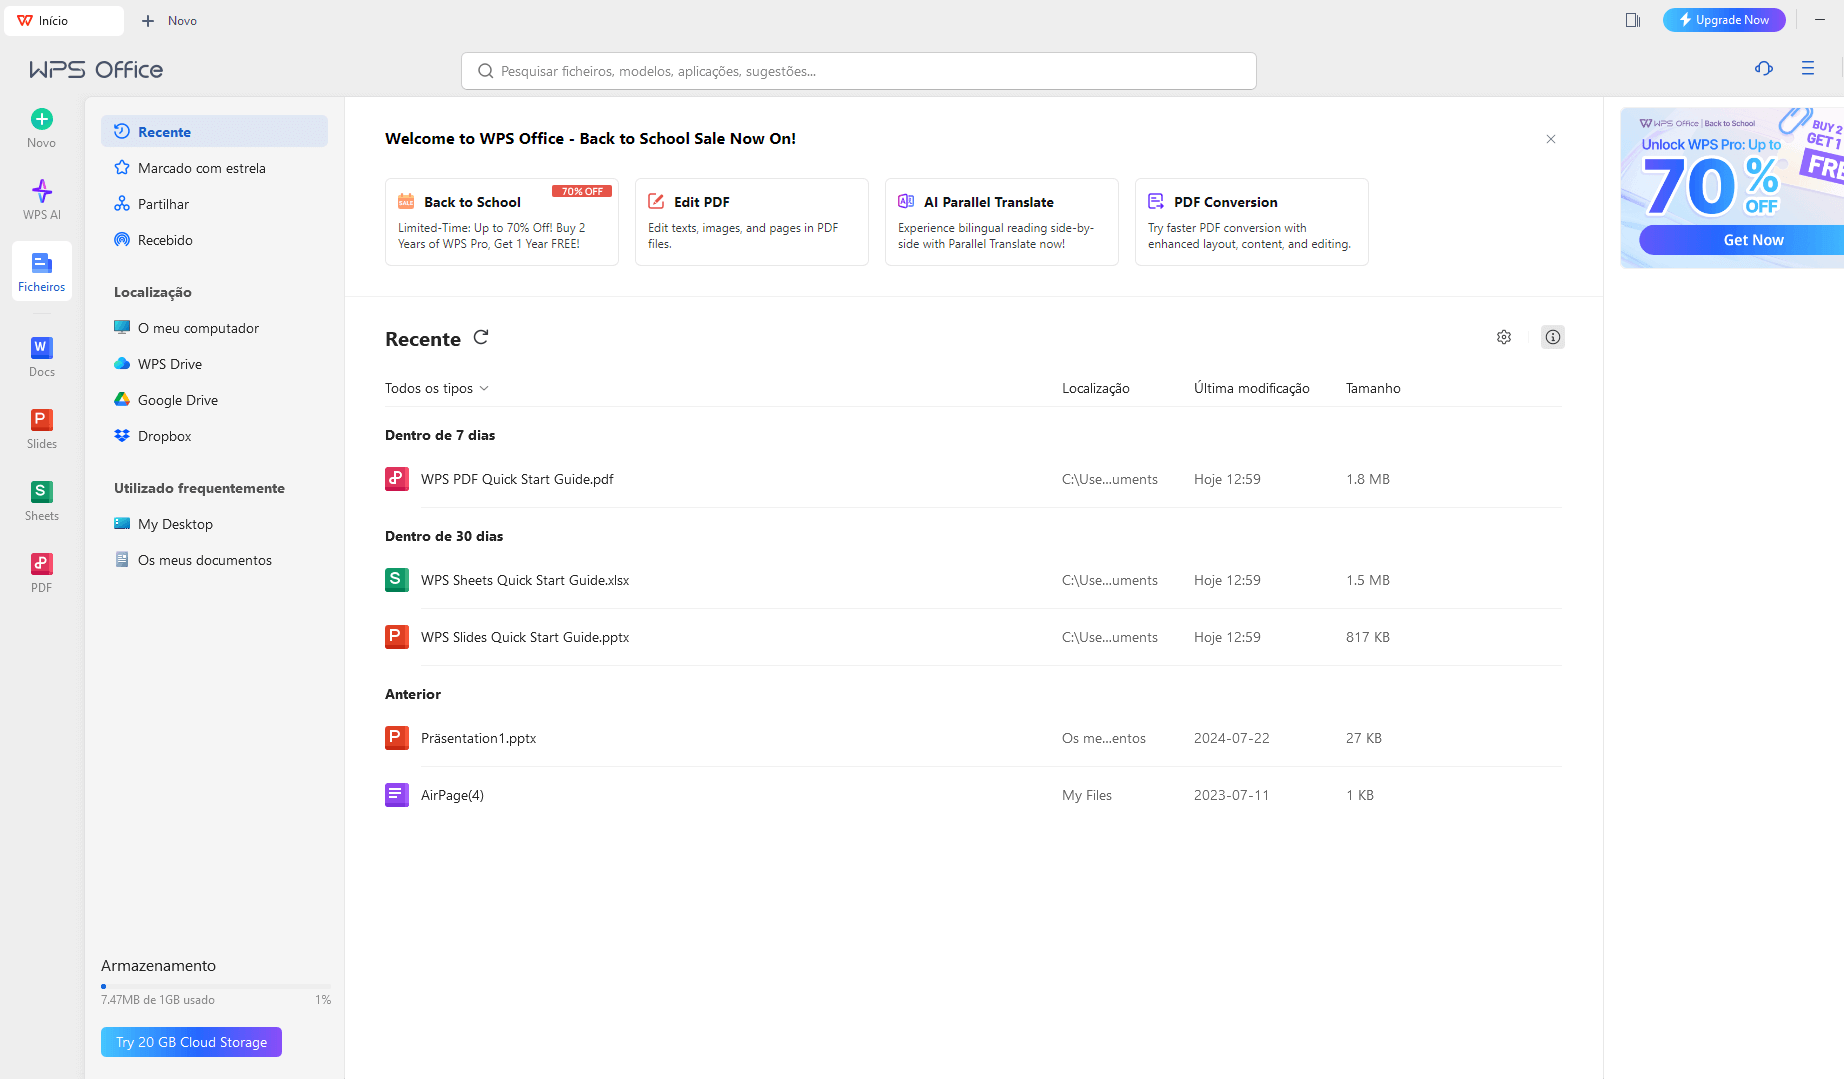Screen dimensions: 1844x1079
Task: Open the list settings gear icon
Action: point(1504,337)
